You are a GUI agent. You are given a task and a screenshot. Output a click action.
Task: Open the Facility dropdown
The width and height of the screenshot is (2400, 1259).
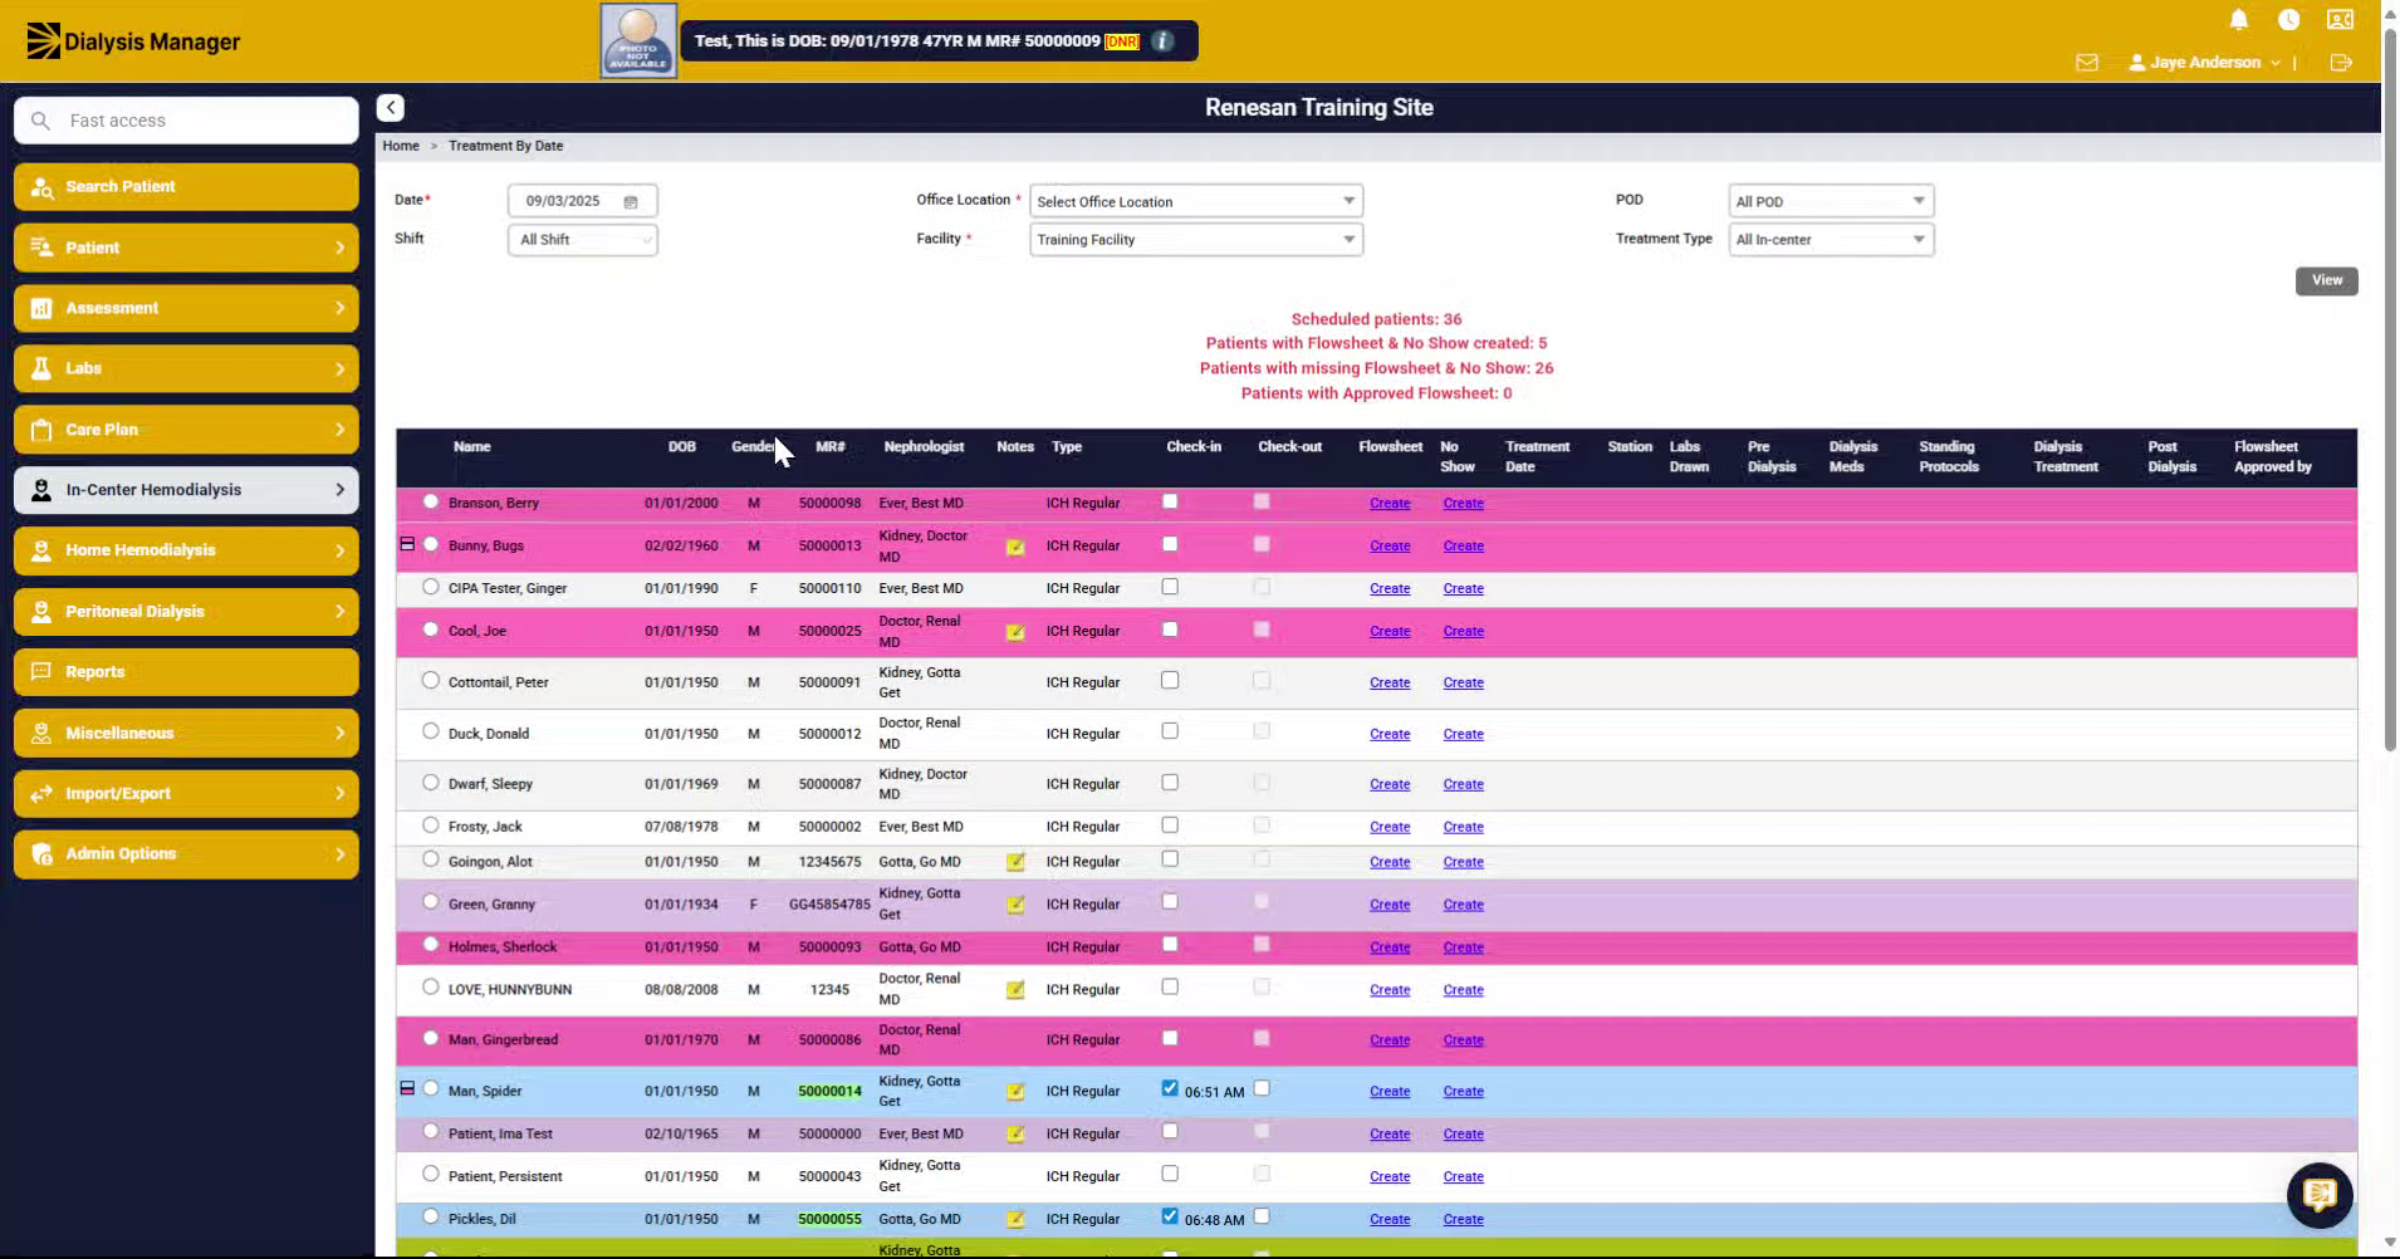(1196, 239)
